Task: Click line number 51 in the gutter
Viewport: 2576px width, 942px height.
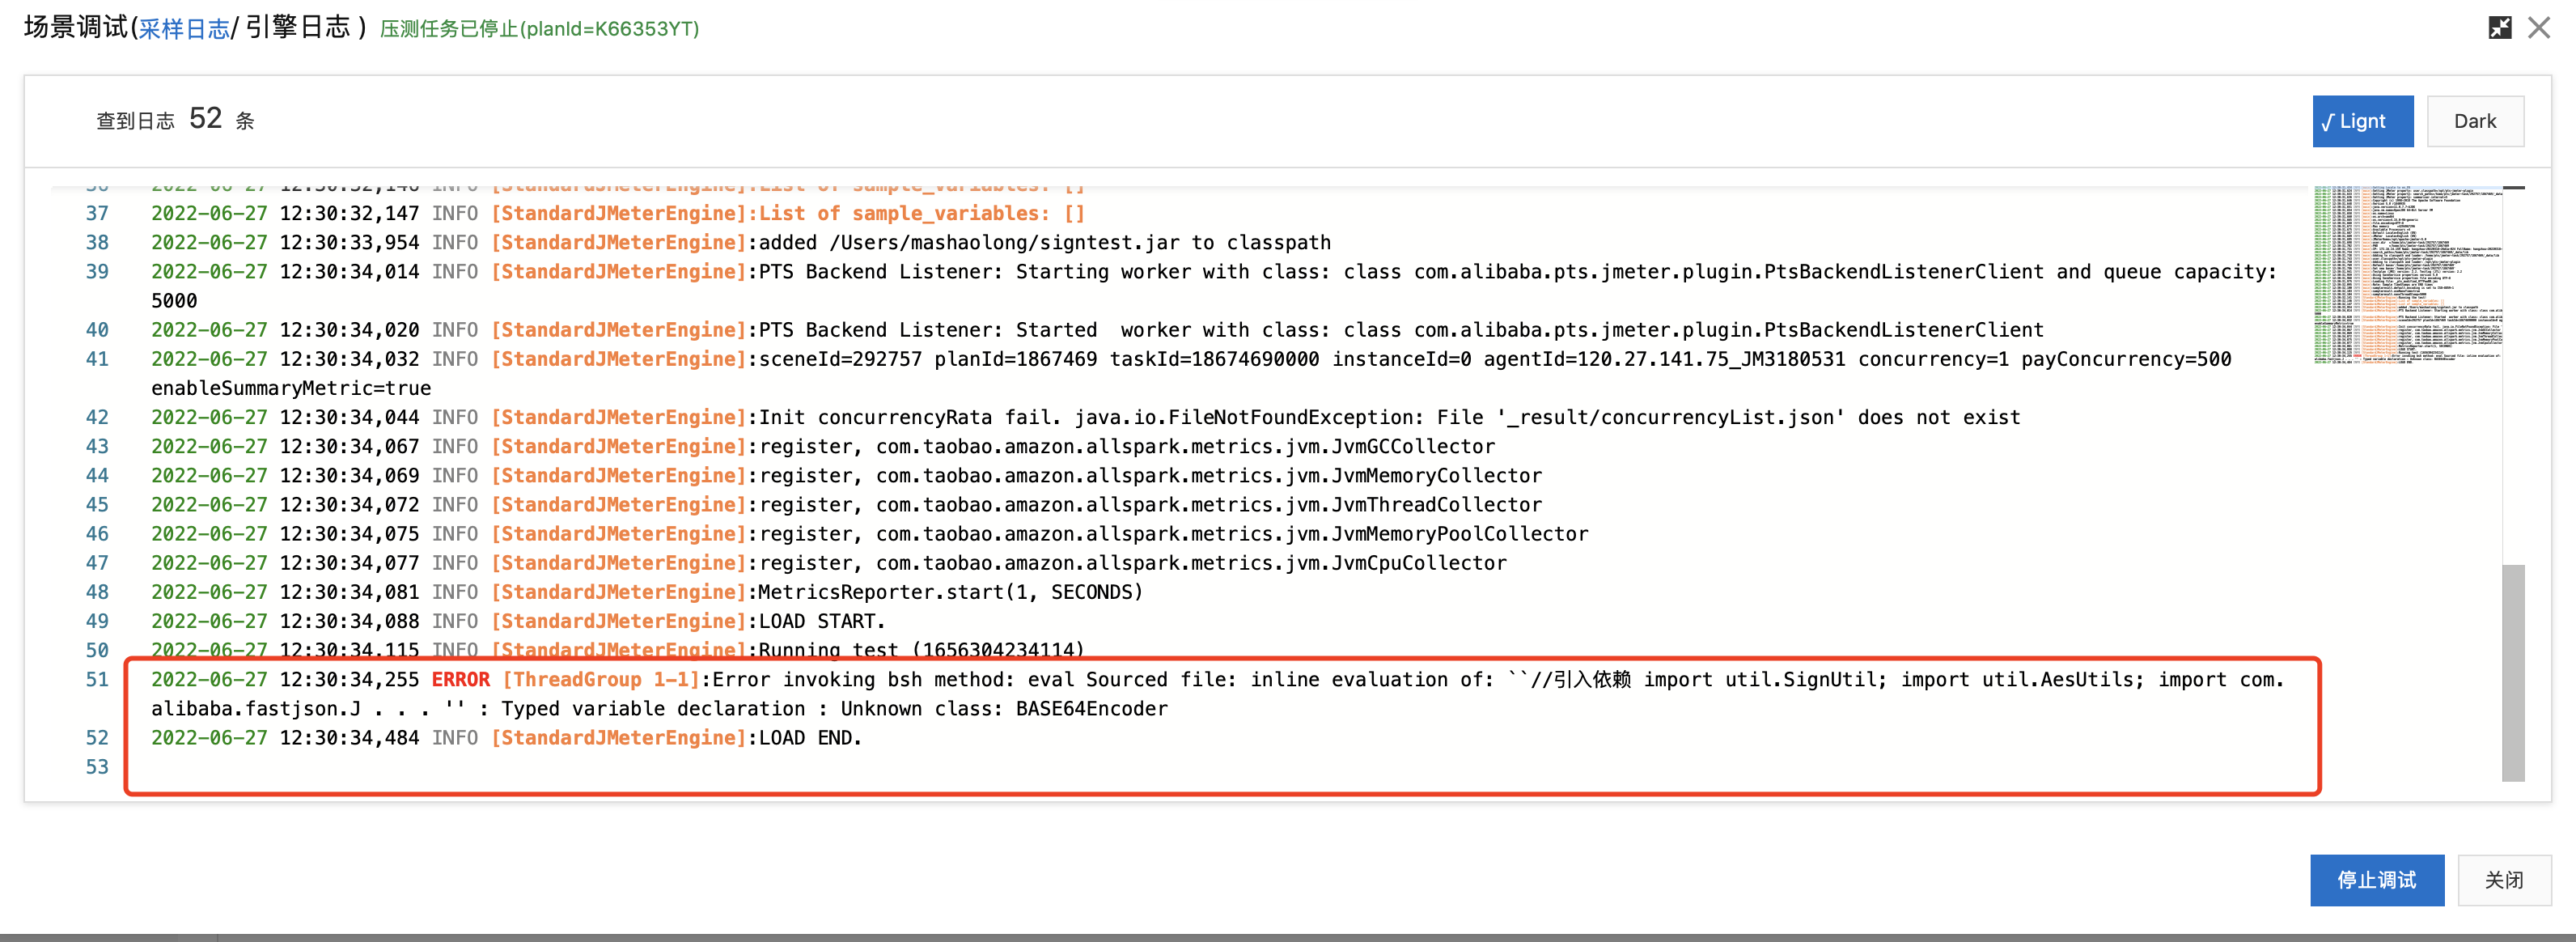Action: (97, 680)
